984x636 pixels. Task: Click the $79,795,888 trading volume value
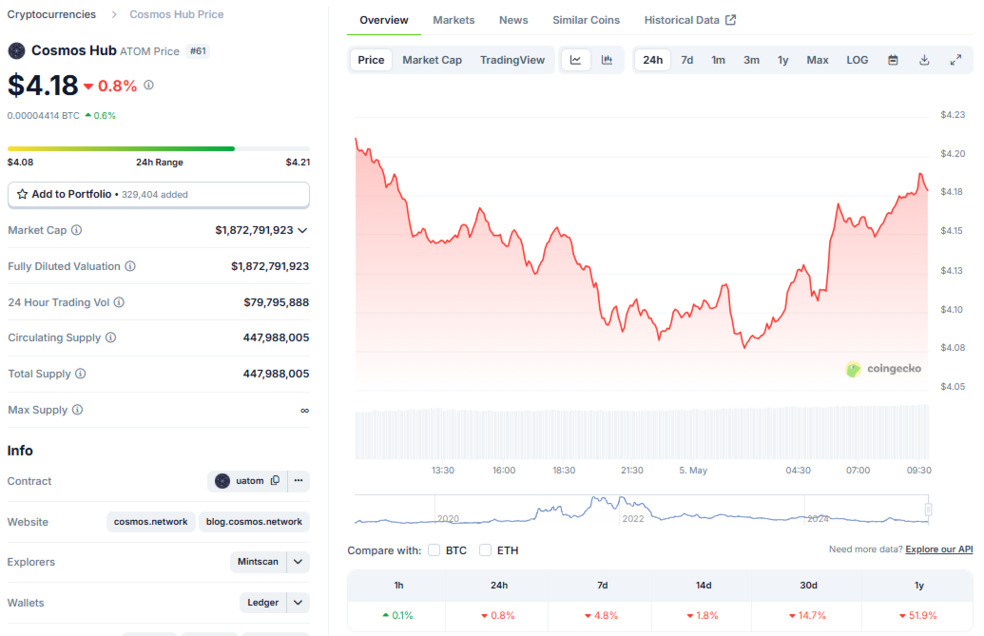click(x=276, y=302)
